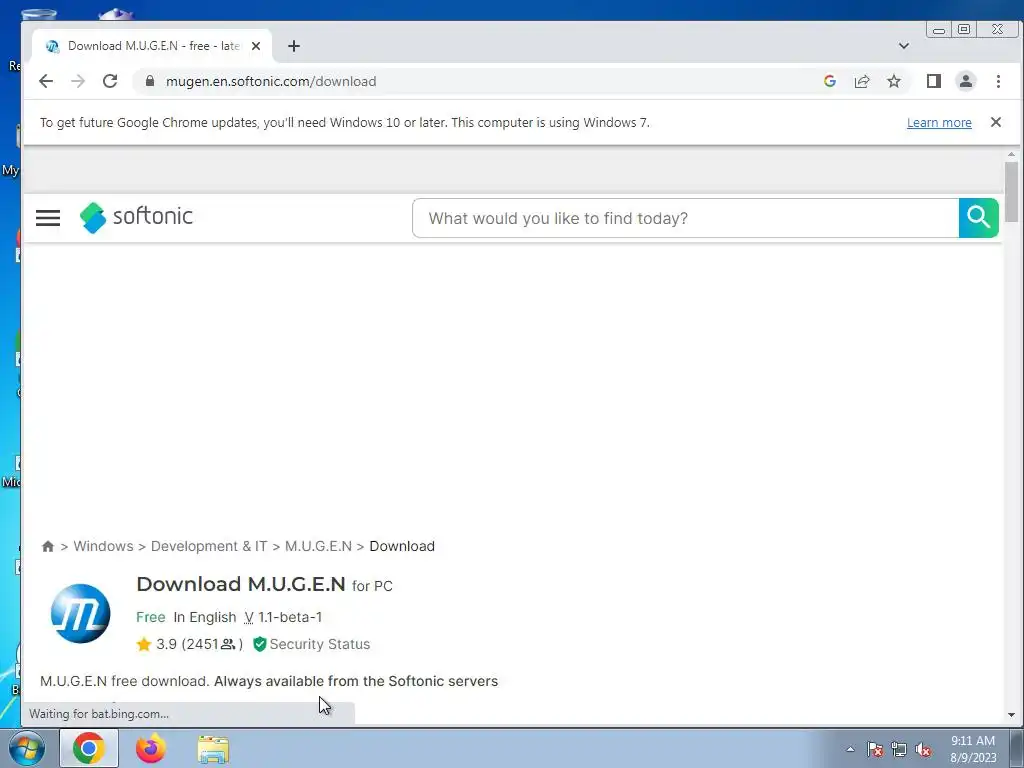1024x768 pixels.
Task: Select the Download M.U.G.E.N tab
Action: [x=153, y=46]
